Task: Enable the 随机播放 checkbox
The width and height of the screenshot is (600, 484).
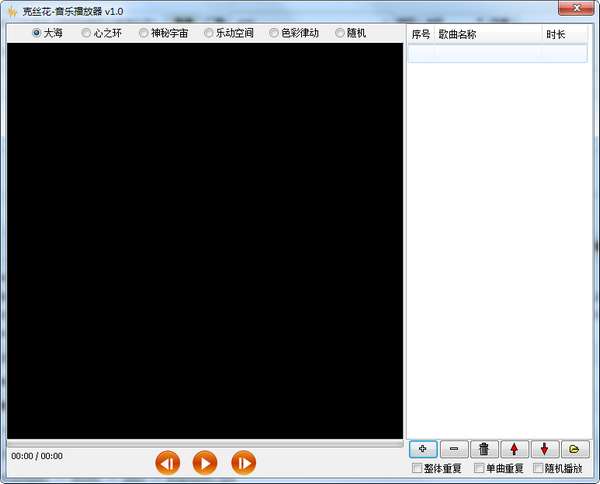Action: tap(538, 468)
